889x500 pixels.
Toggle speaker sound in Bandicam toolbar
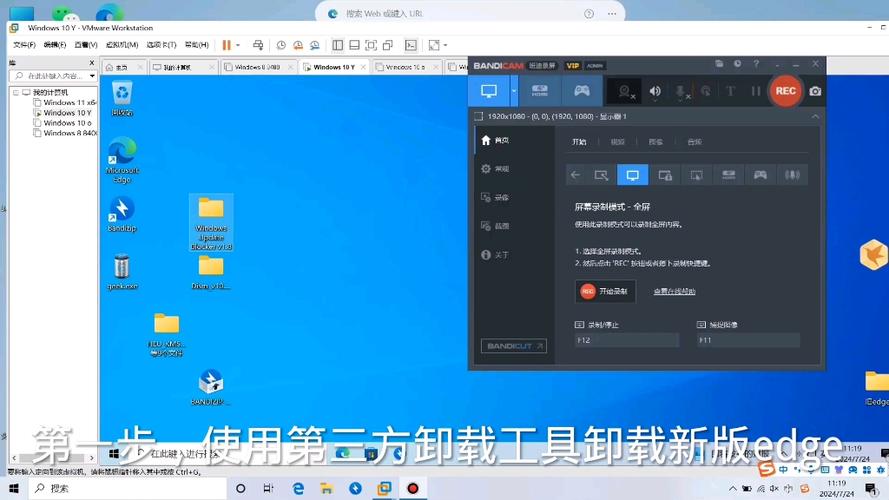pyautogui.click(x=655, y=91)
